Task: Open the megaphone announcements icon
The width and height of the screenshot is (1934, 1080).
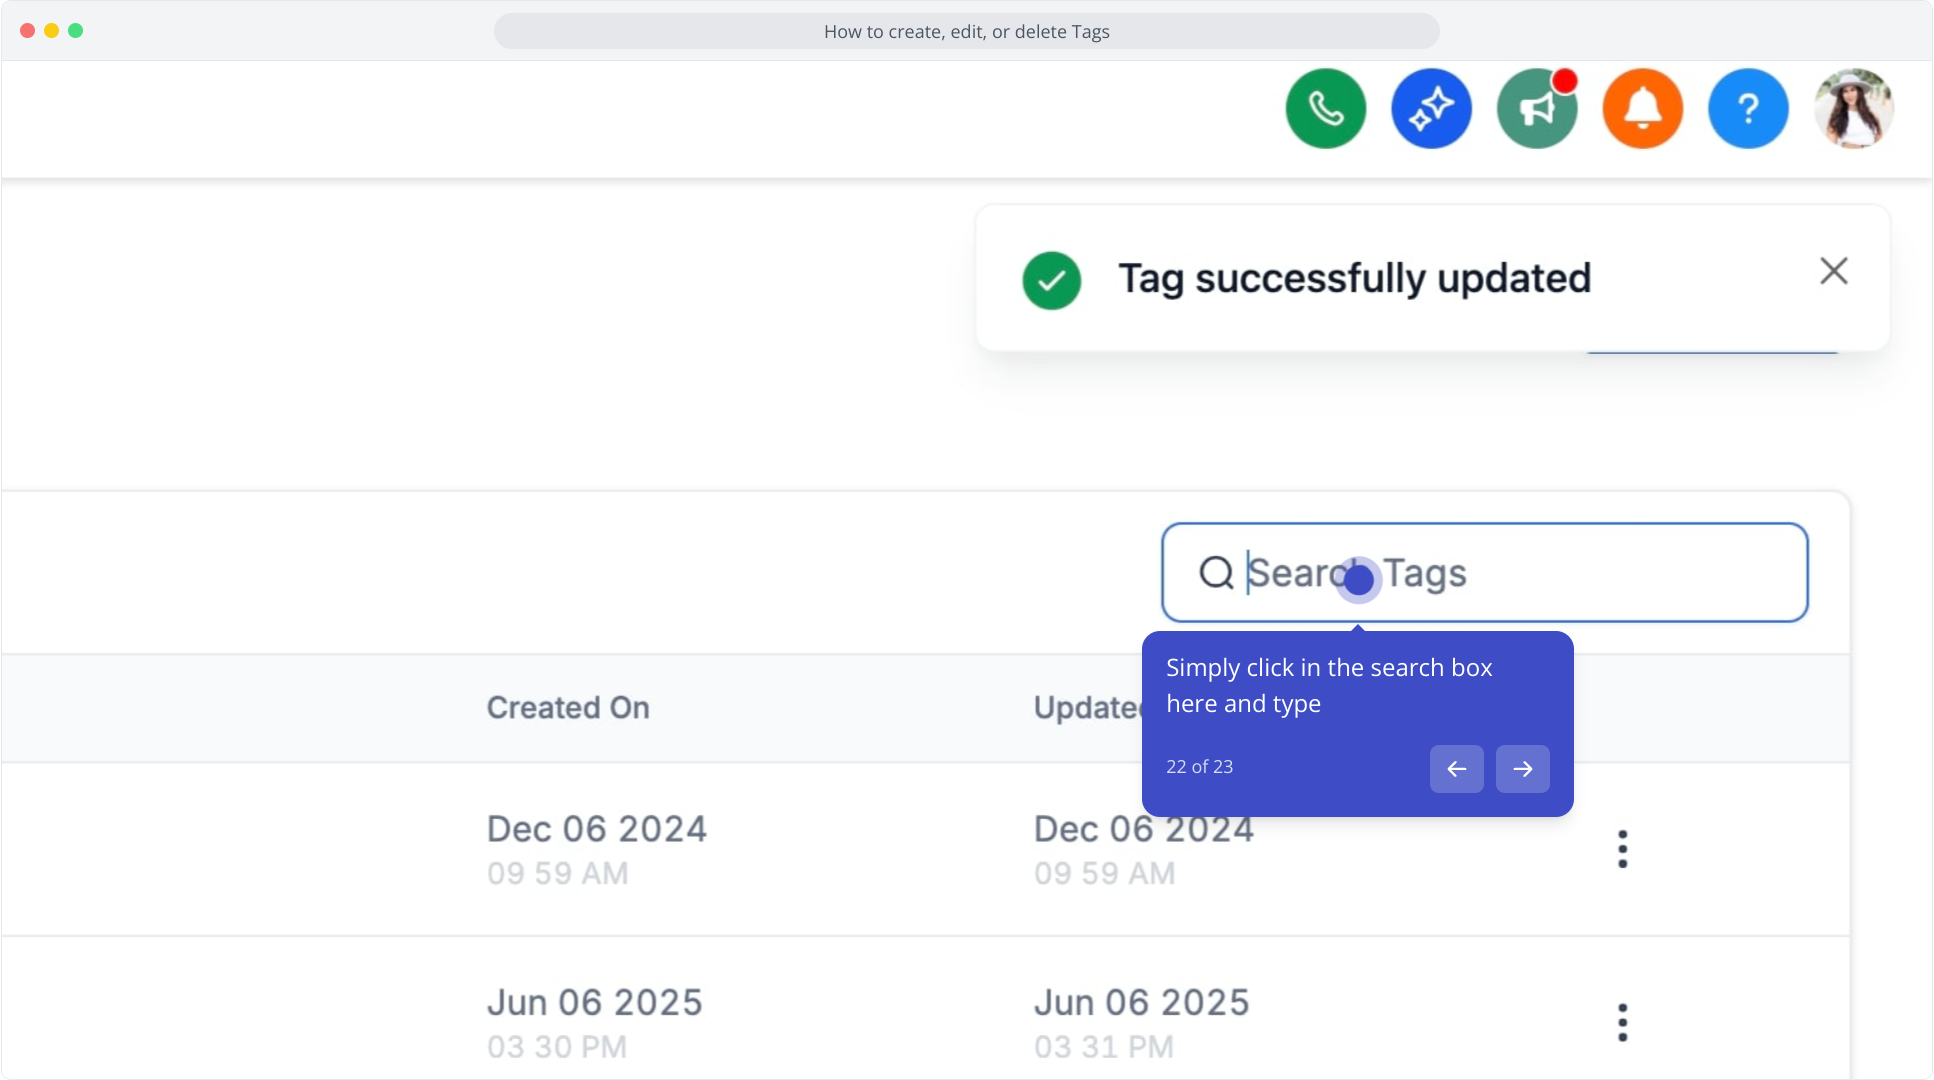Action: click(1537, 109)
